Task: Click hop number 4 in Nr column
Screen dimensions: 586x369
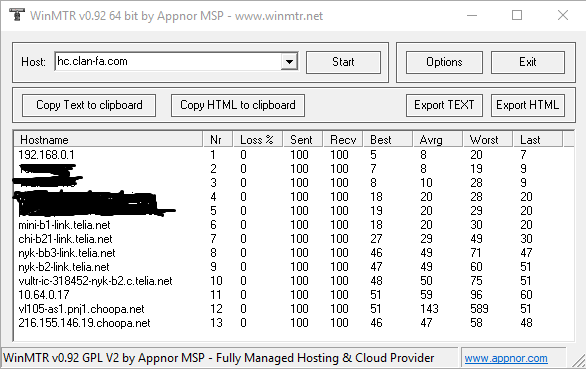Action: click(213, 197)
